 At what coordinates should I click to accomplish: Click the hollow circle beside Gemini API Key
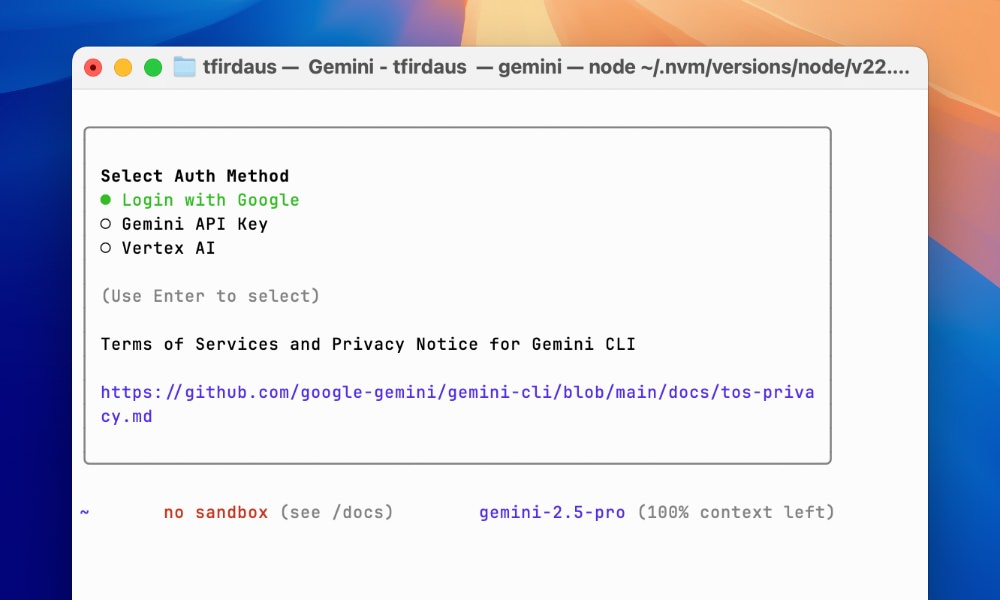(x=105, y=223)
